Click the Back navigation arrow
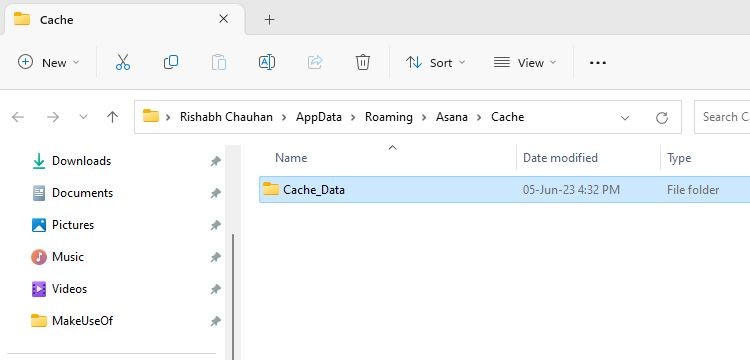 (18, 117)
